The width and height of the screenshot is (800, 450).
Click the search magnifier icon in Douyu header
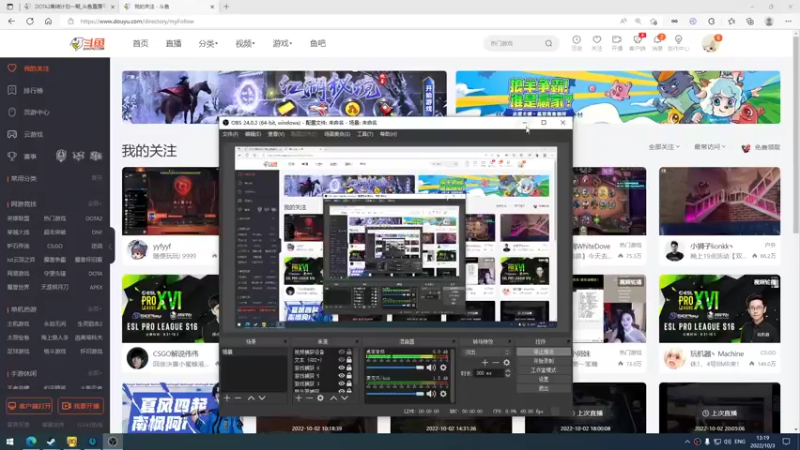[x=548, y=43]
